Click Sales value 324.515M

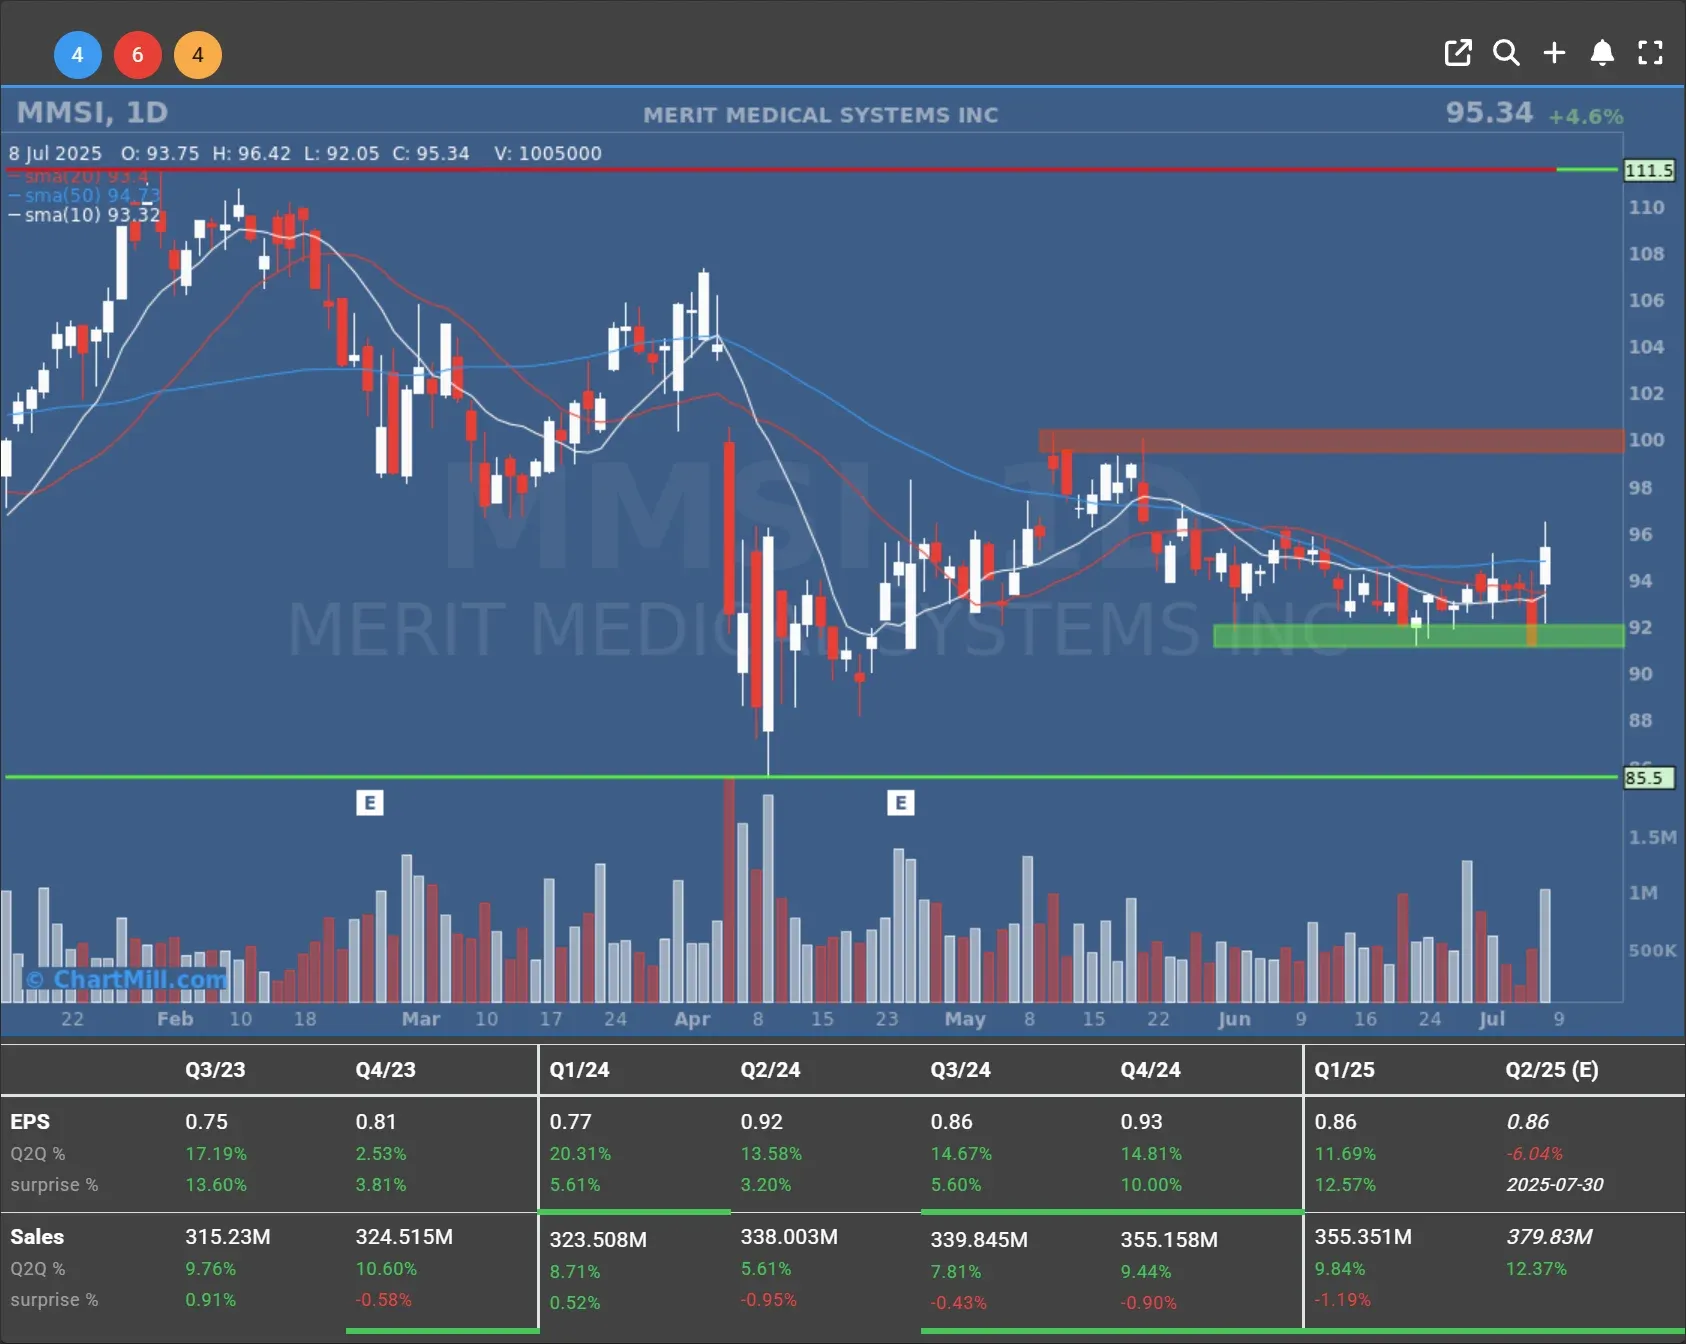[x=404, y=1236]
